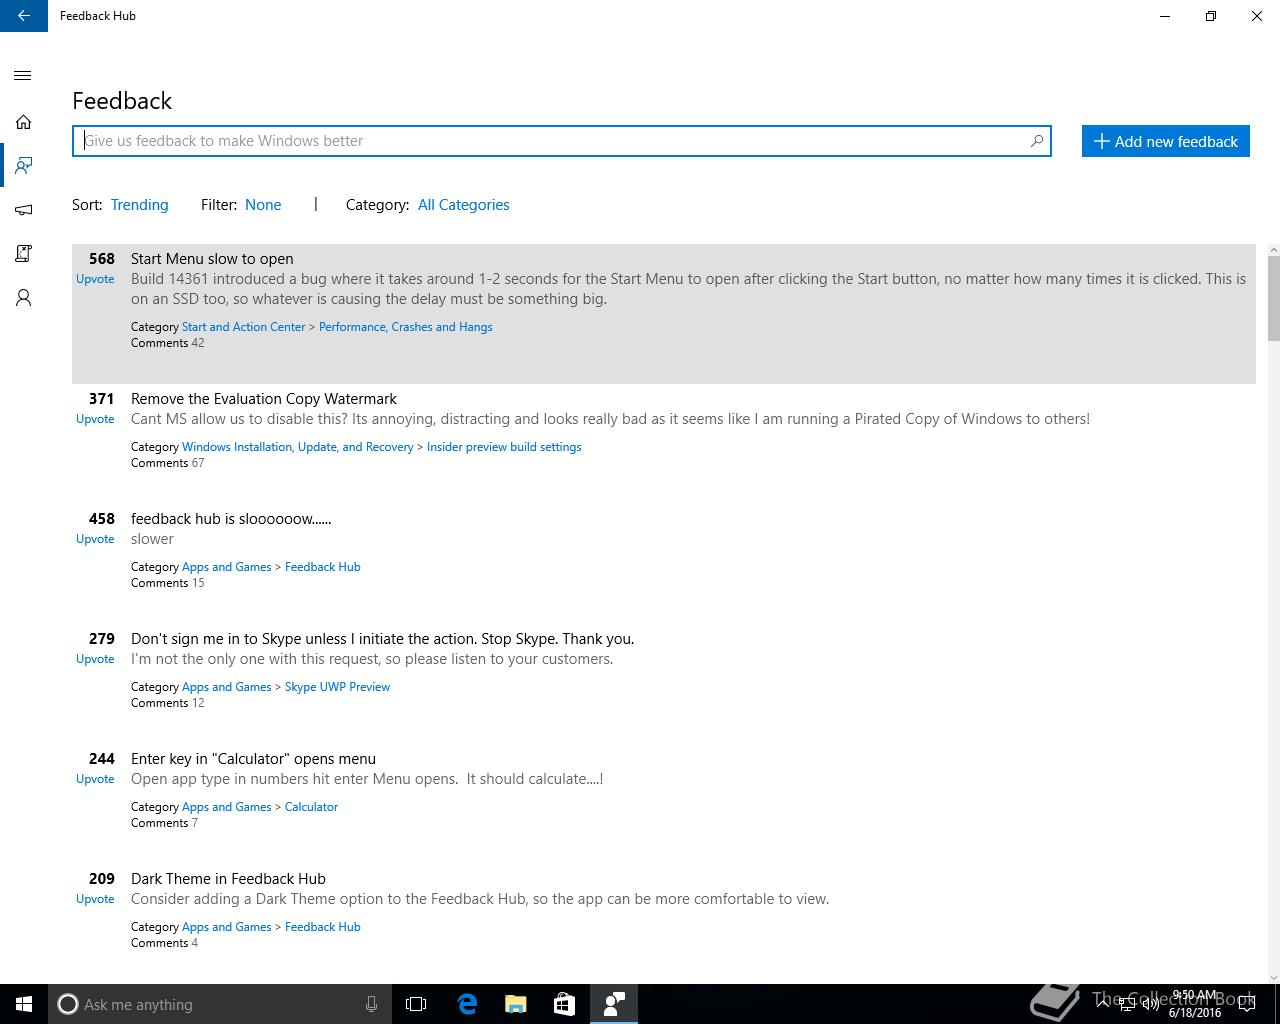1280x1024 pixels.
Task: Launch Microsoft Edge from taskbar
Action: 467,1004
